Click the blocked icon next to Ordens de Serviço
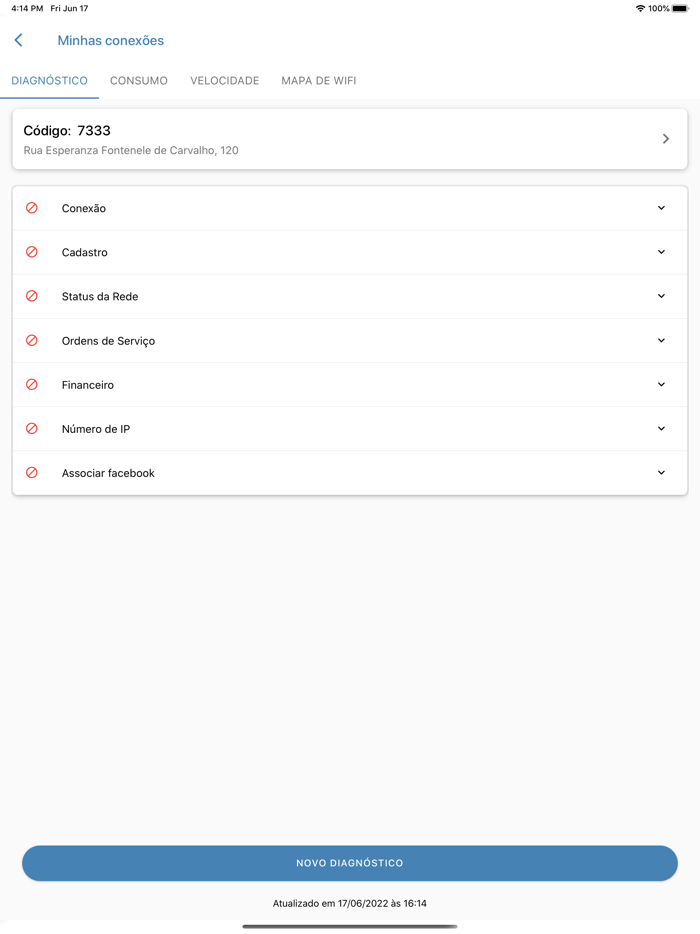 (x=32, y=340)
